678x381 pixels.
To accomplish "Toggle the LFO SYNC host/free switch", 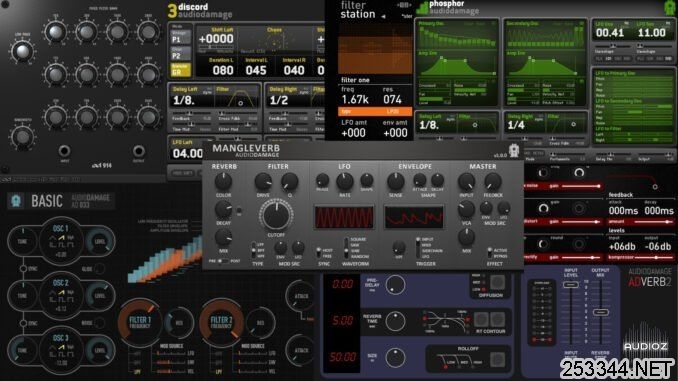I will coord(319,253).
